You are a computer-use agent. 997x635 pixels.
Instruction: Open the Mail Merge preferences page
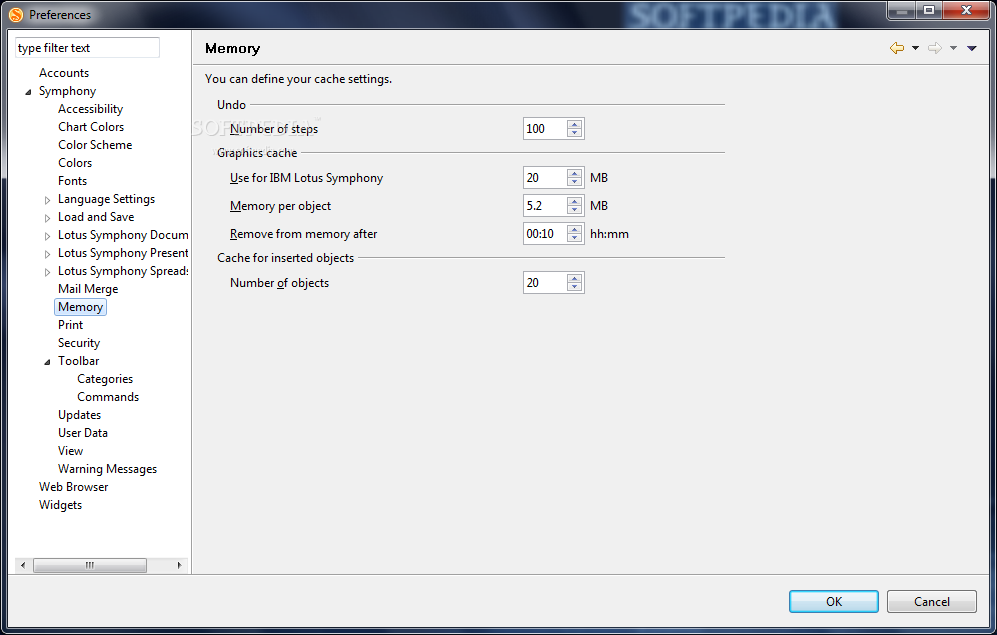point(88,289)
